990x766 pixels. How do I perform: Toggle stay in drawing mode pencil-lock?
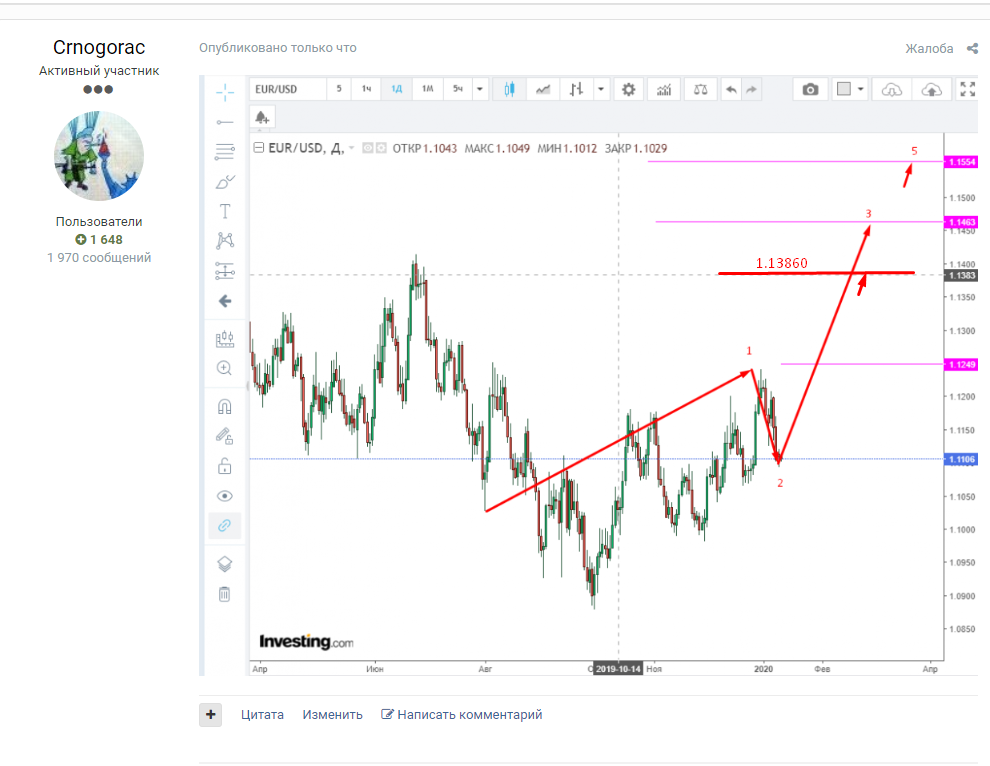[x=225, y=436]
